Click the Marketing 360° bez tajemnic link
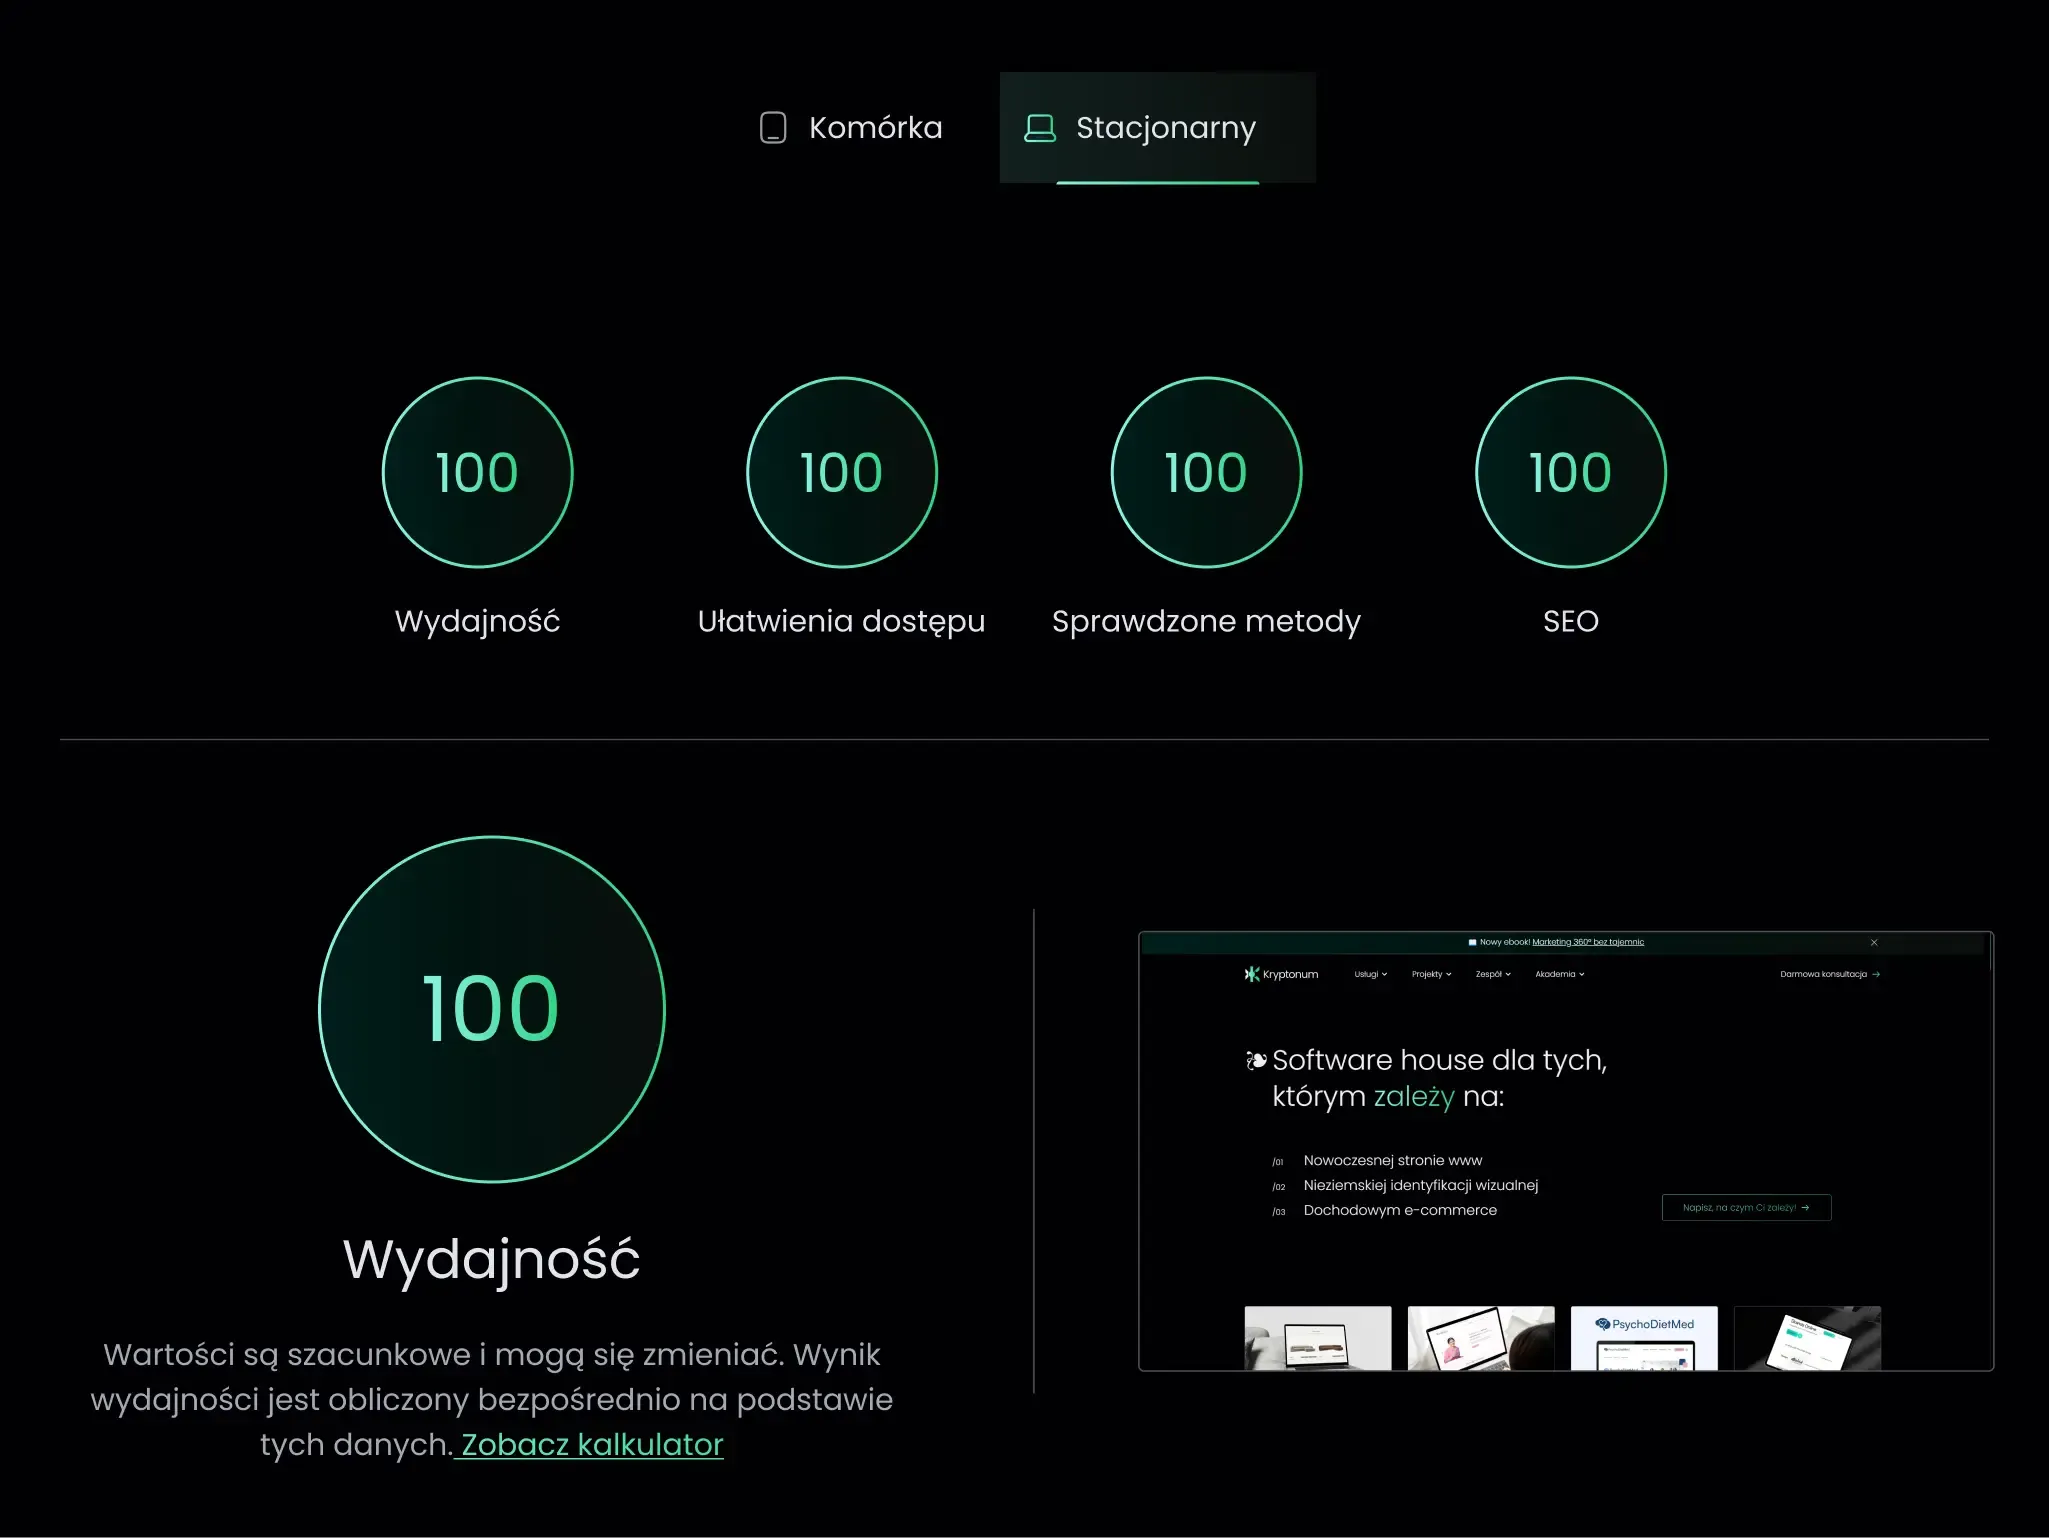The height and width of the screenshot is (1538, 2049). [1587, 942]
